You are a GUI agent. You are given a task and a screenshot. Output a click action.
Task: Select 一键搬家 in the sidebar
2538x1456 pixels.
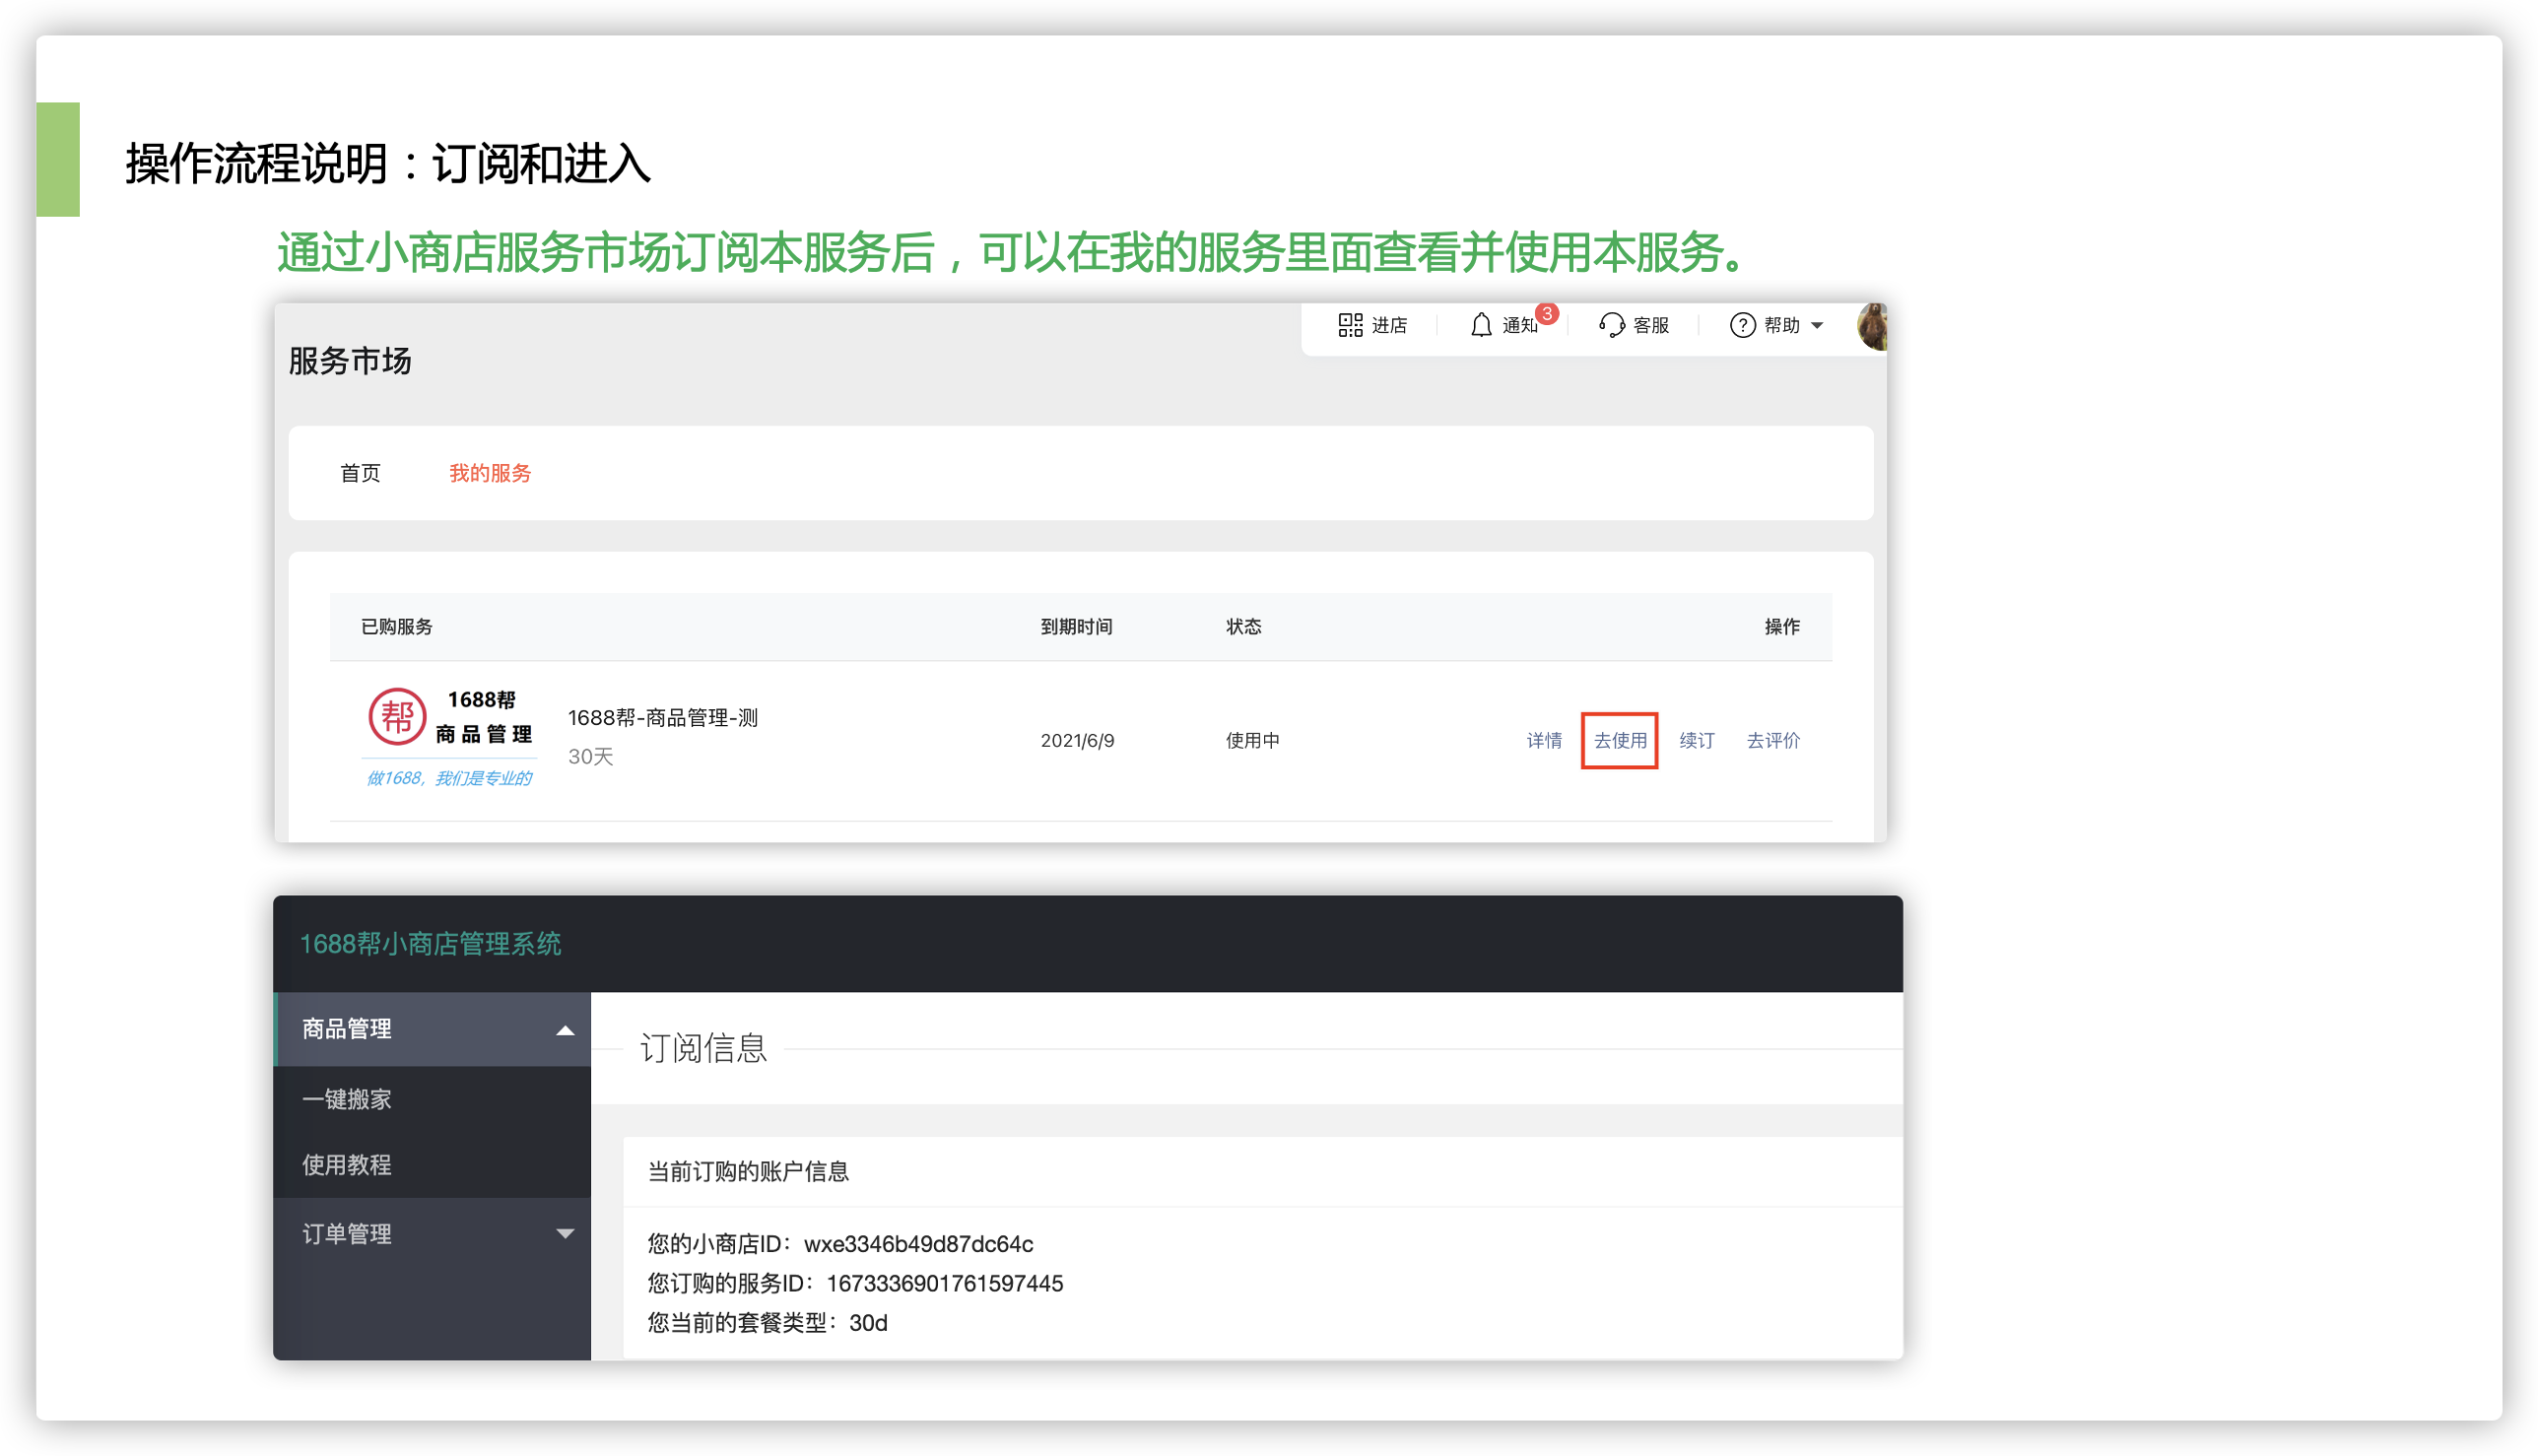tap(345, 1100)
